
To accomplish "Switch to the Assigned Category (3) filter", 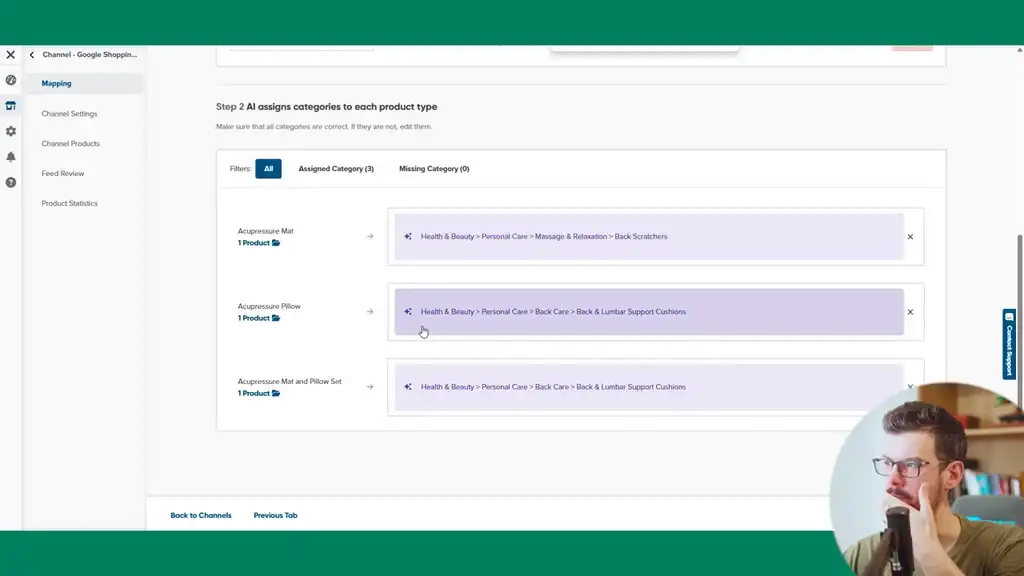I will (x=335, y=168).
